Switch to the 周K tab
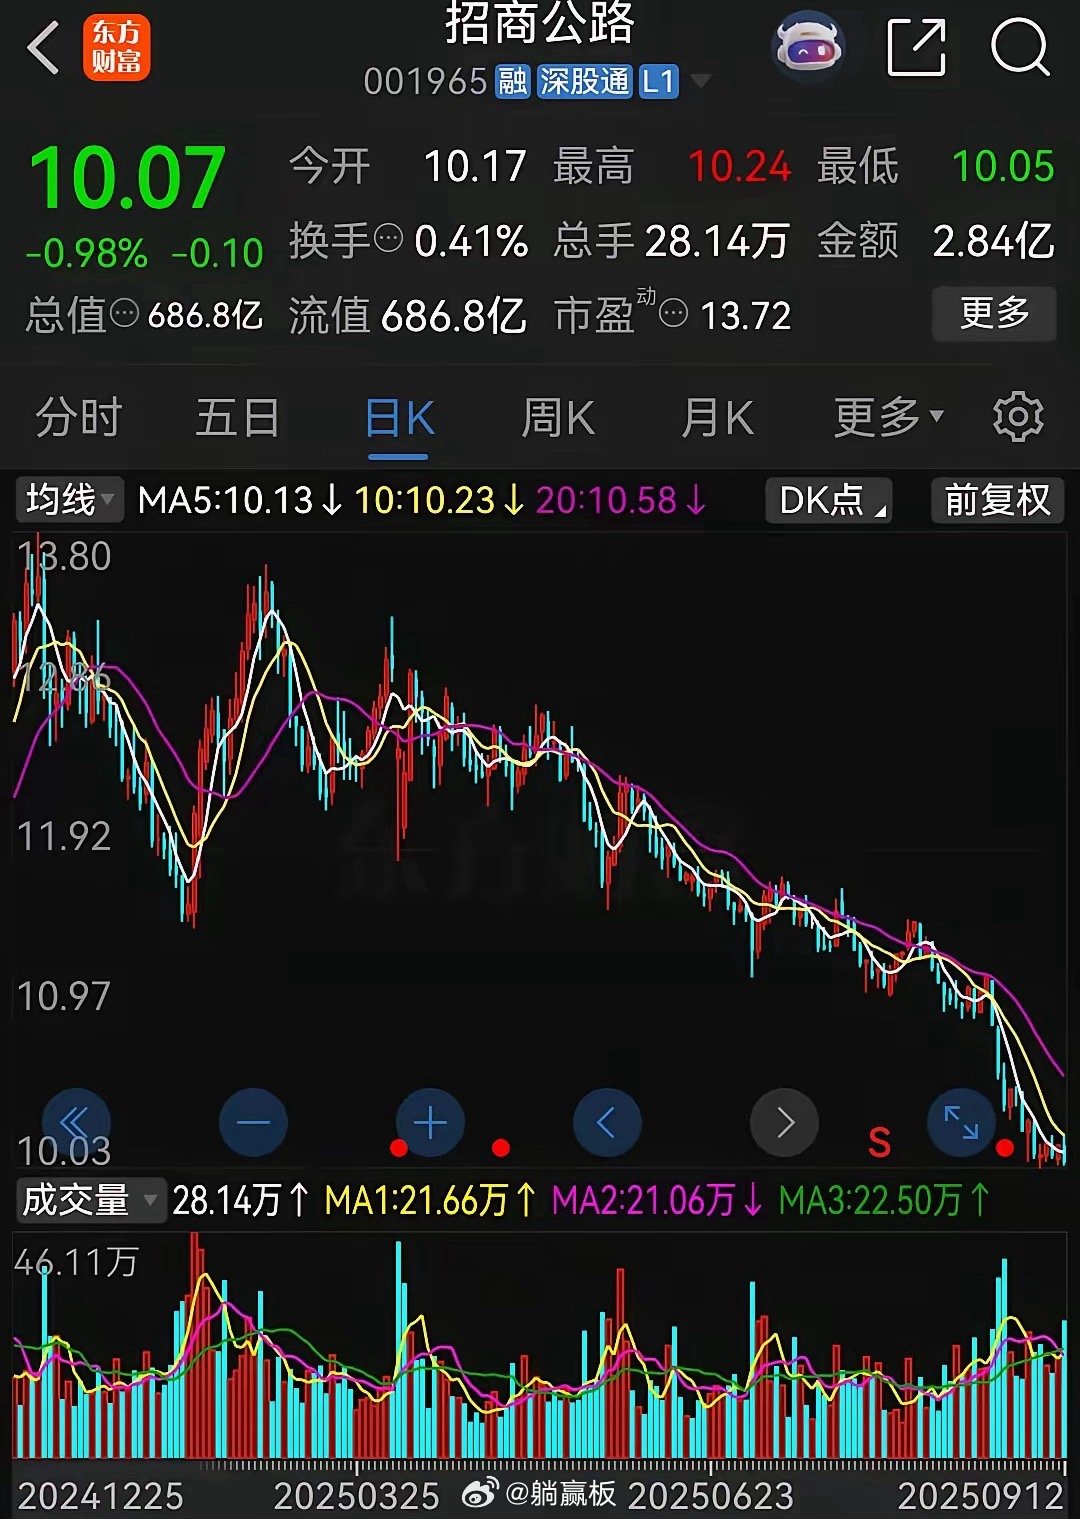Viewport: 1080px width, 1519px height. (x=558, y=418)
